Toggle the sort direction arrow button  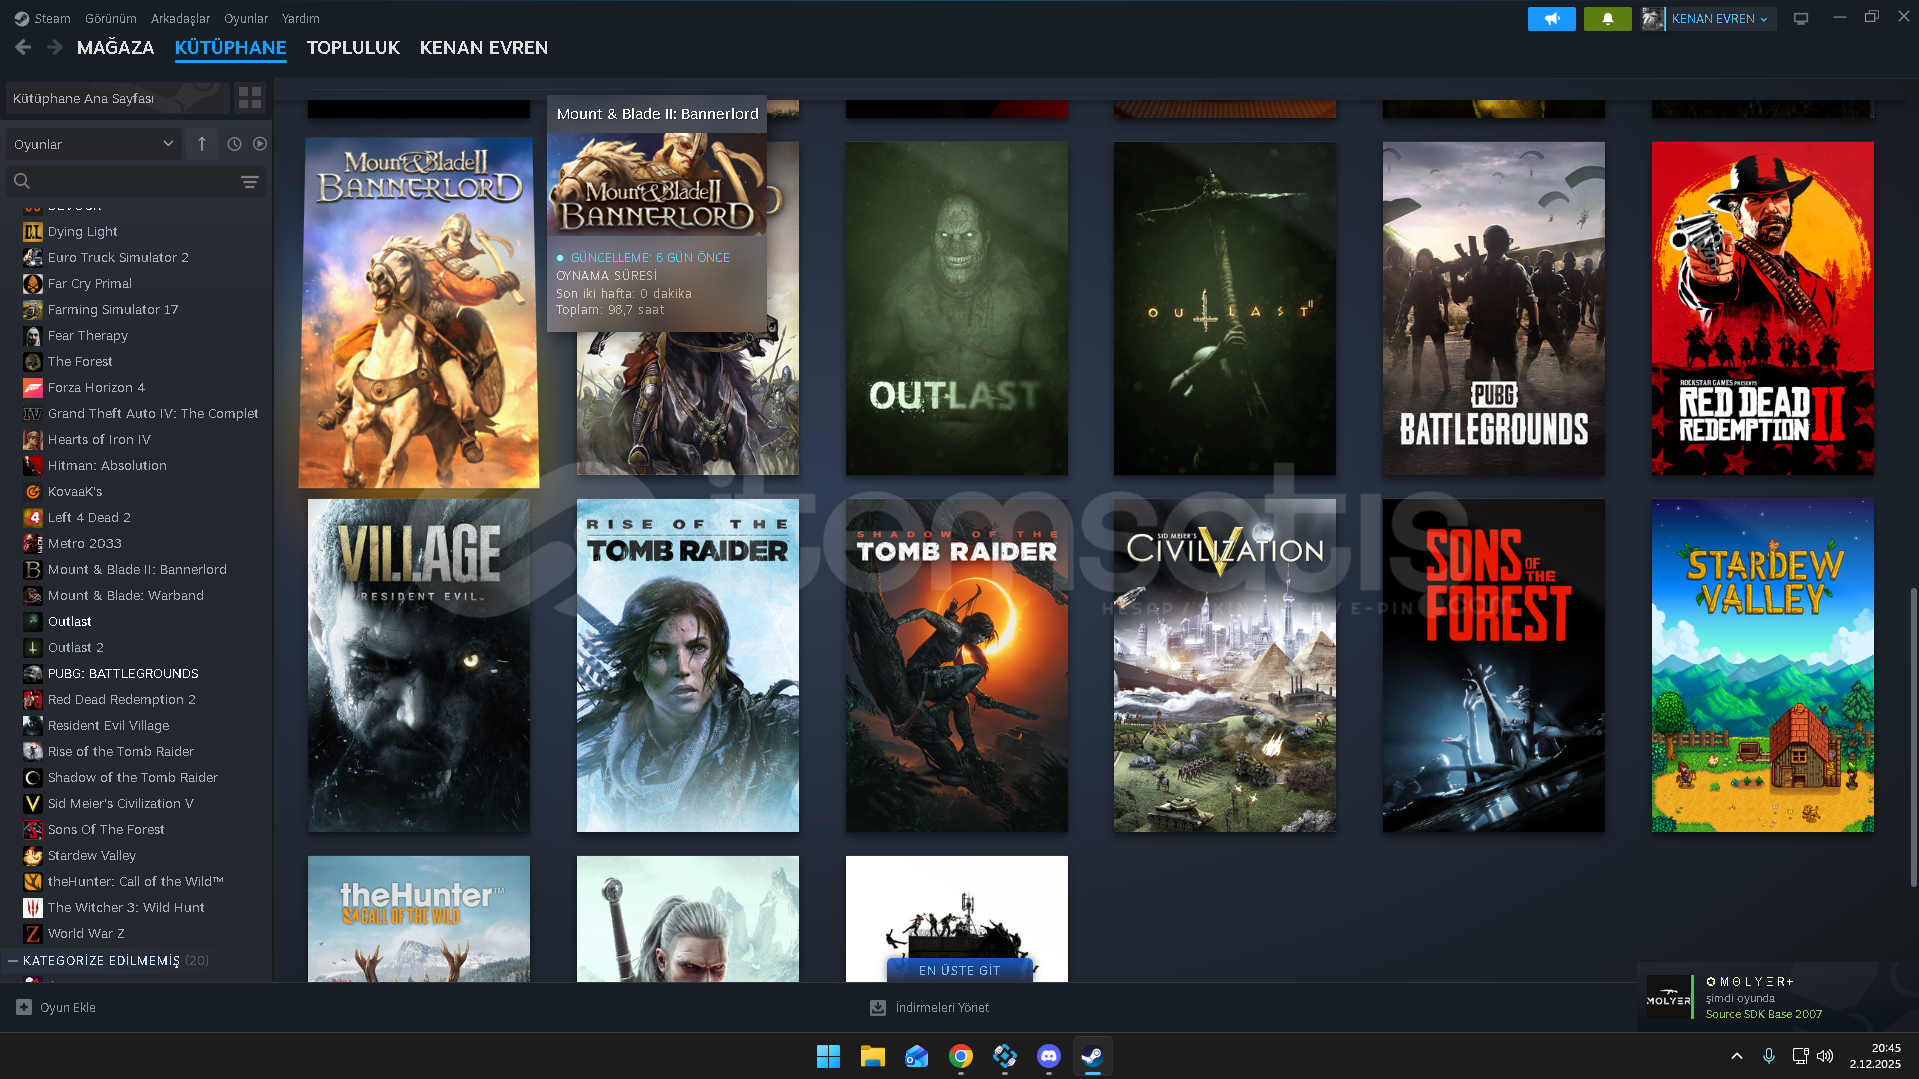(x=202, y=144)
